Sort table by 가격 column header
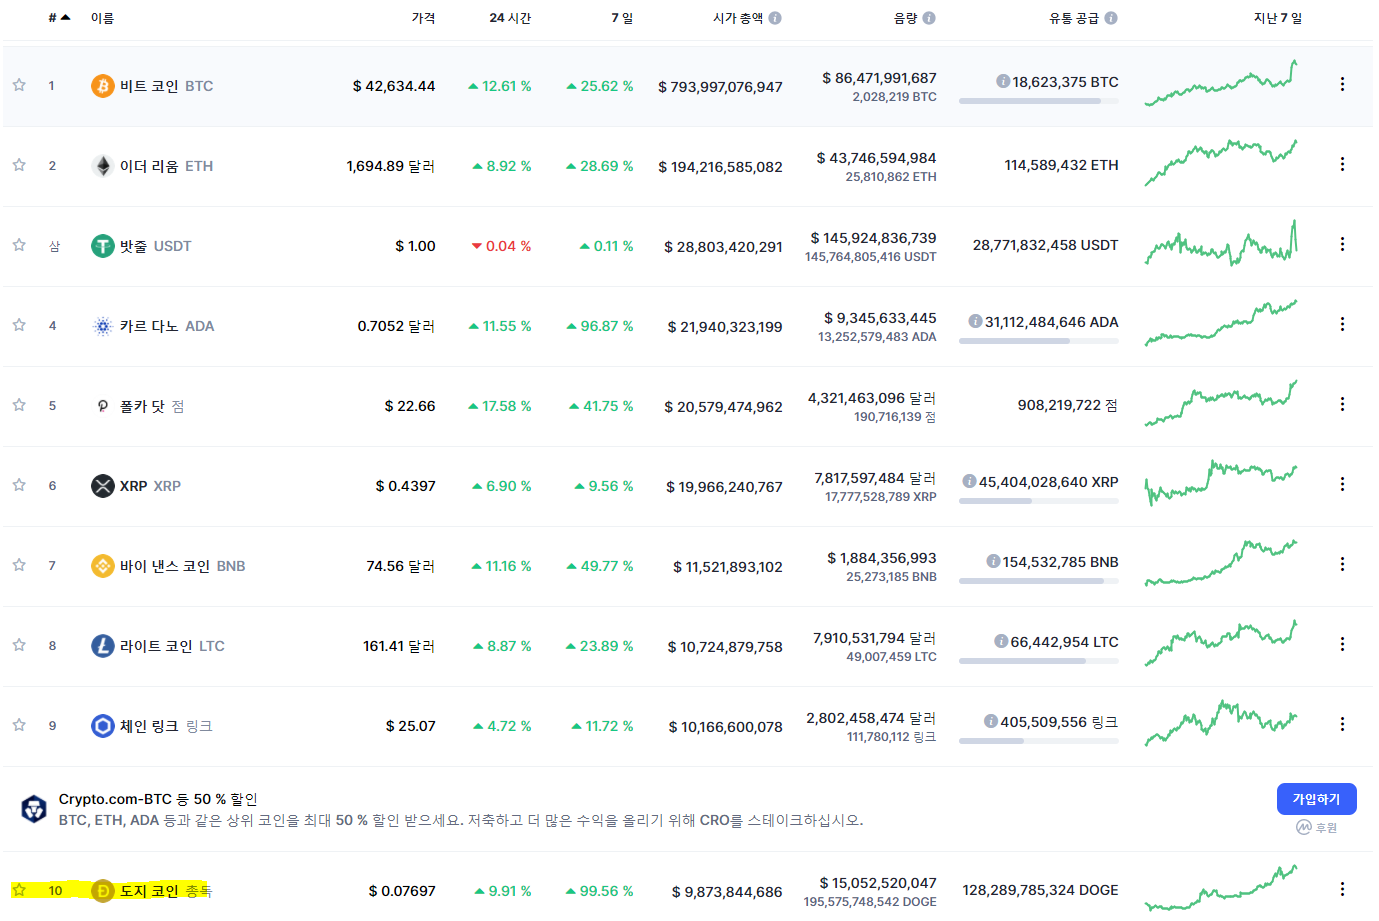The width and height of the screenshot is (1379, 921). (423, 18)
